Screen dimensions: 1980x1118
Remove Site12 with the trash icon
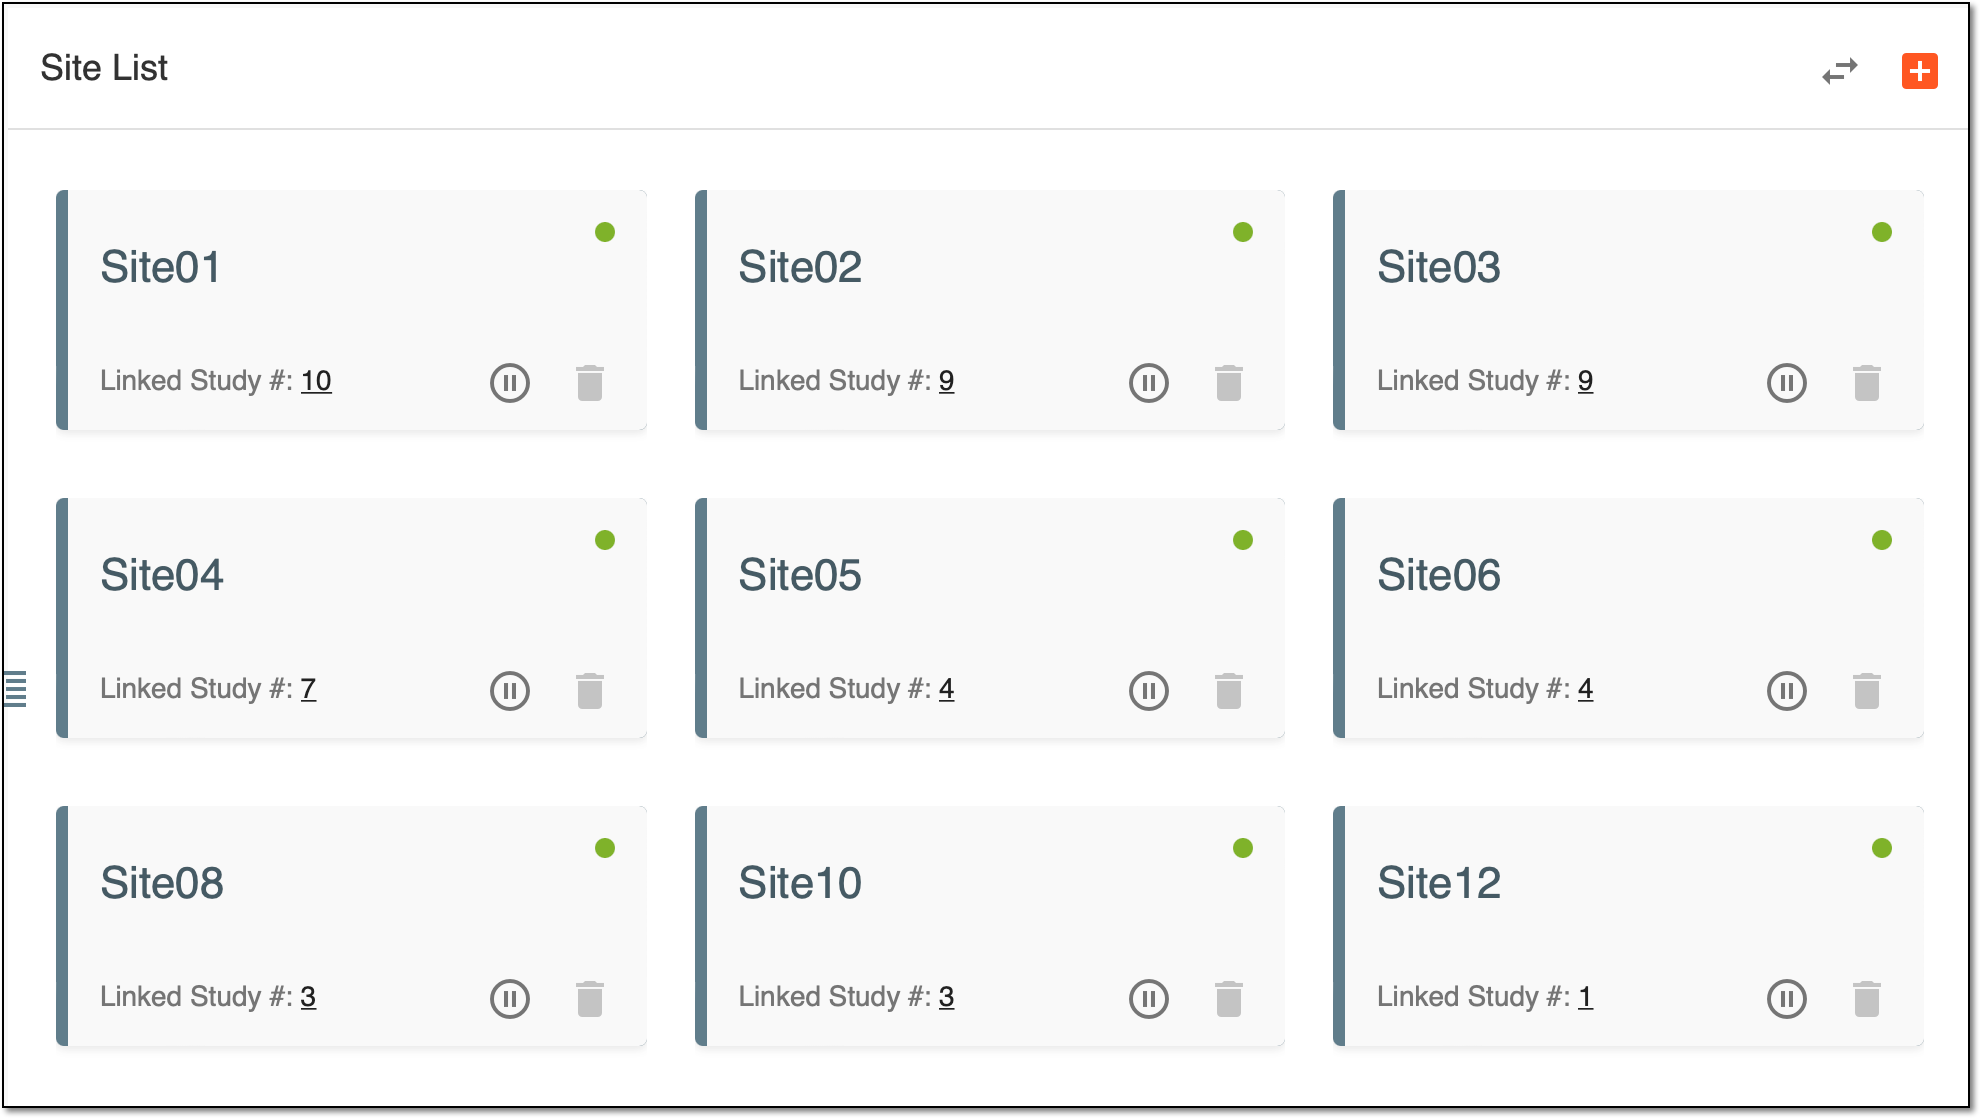pos(1866,998)
